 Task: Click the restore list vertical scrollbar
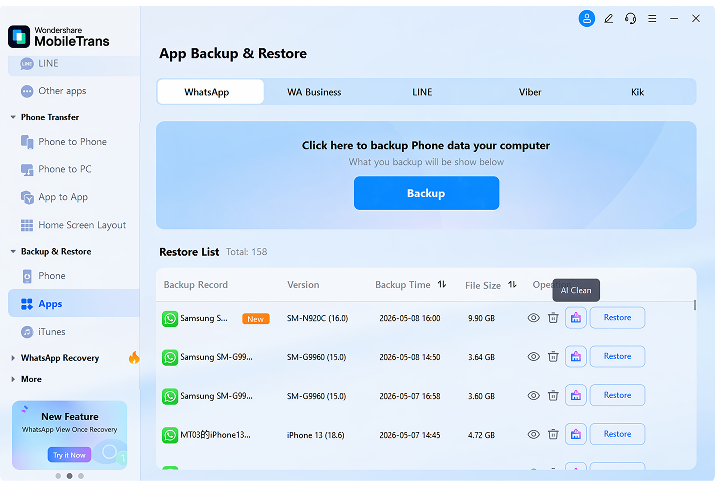tap(694, 305)
